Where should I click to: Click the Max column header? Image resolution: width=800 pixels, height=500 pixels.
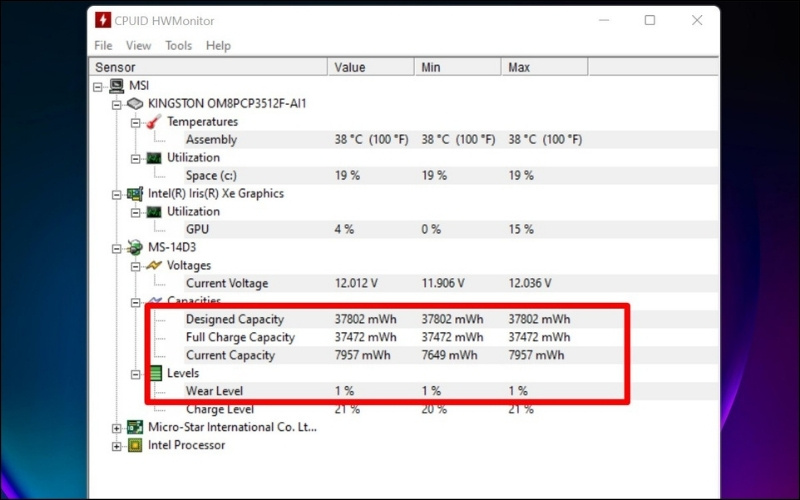544,67
